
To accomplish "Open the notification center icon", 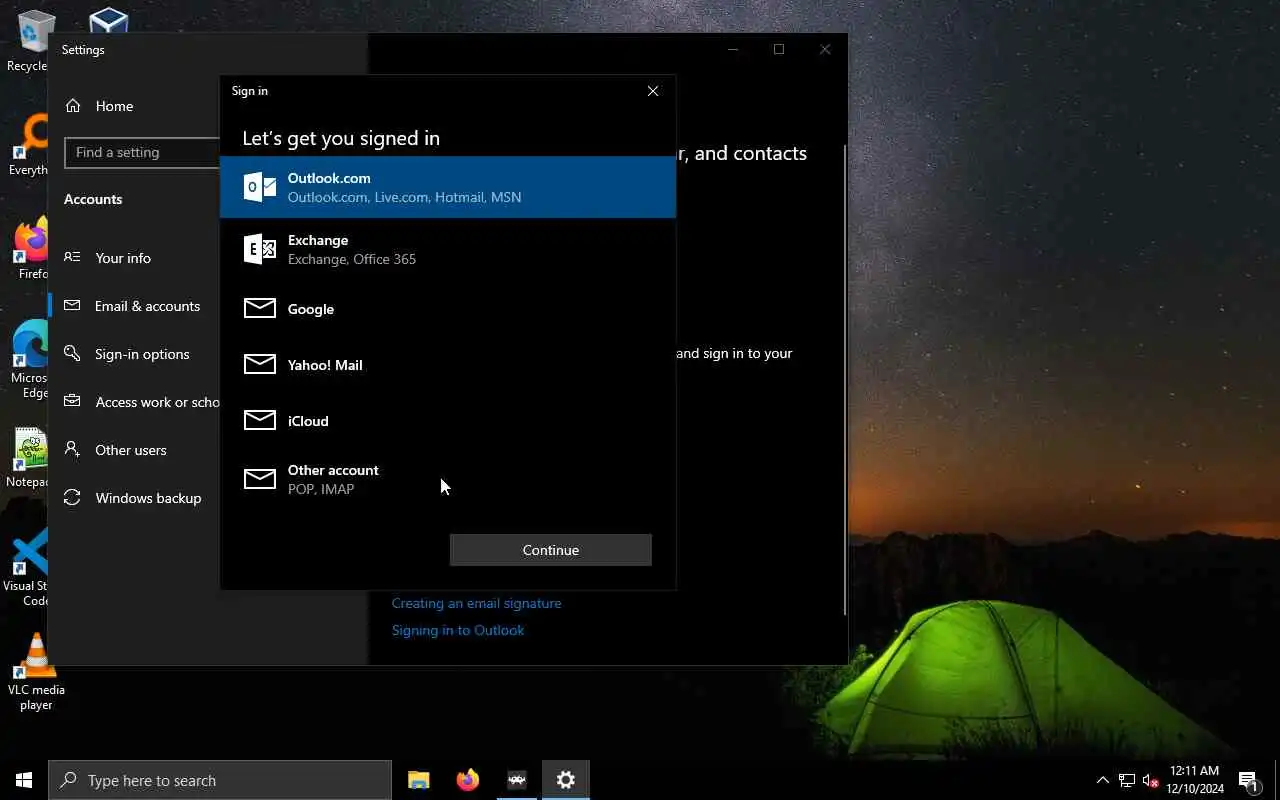I will [x=1248, y=780].
